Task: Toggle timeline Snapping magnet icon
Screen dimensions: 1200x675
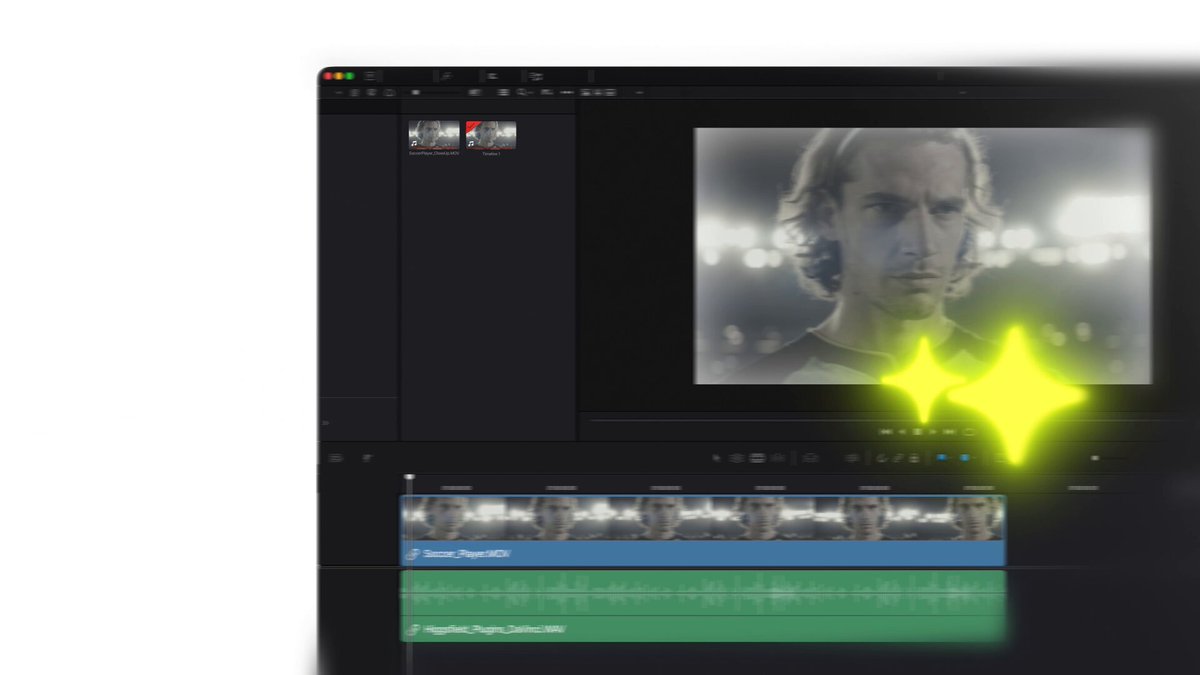Action: point(881,458)
